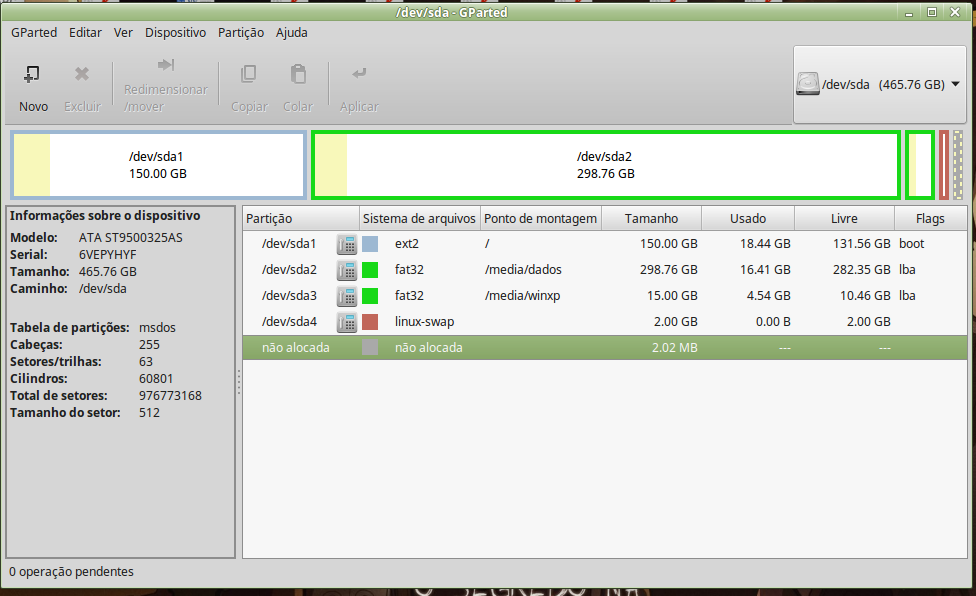Click the 2.02 MB size cell
Image resolution: width=976 pixels, height=596 pixels.
[x=675, y=348]
